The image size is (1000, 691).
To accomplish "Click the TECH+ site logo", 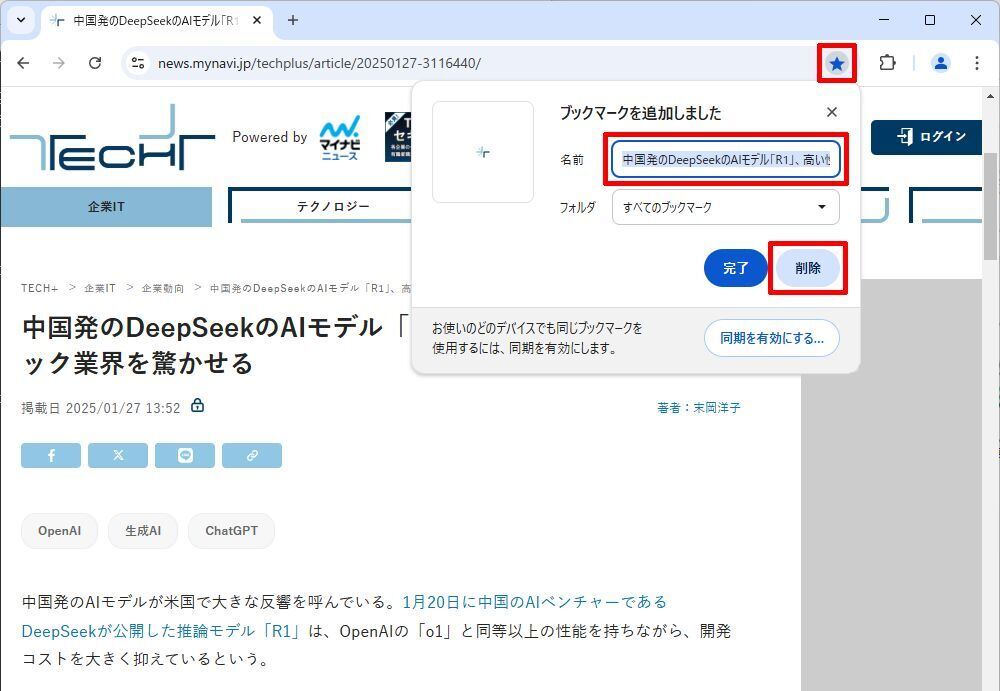I will point(112,137).
